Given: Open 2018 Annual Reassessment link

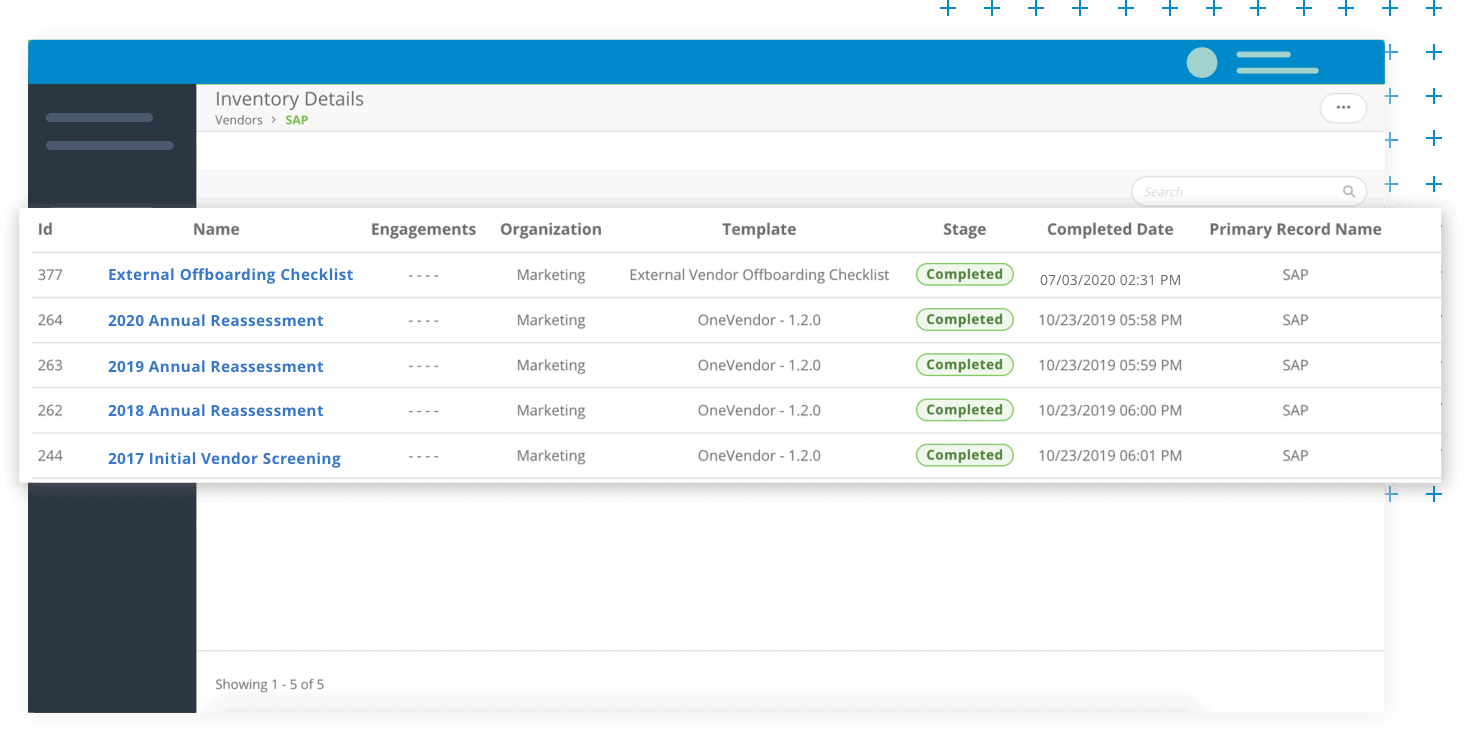Looking at the screenshot, I should (216, 410).
